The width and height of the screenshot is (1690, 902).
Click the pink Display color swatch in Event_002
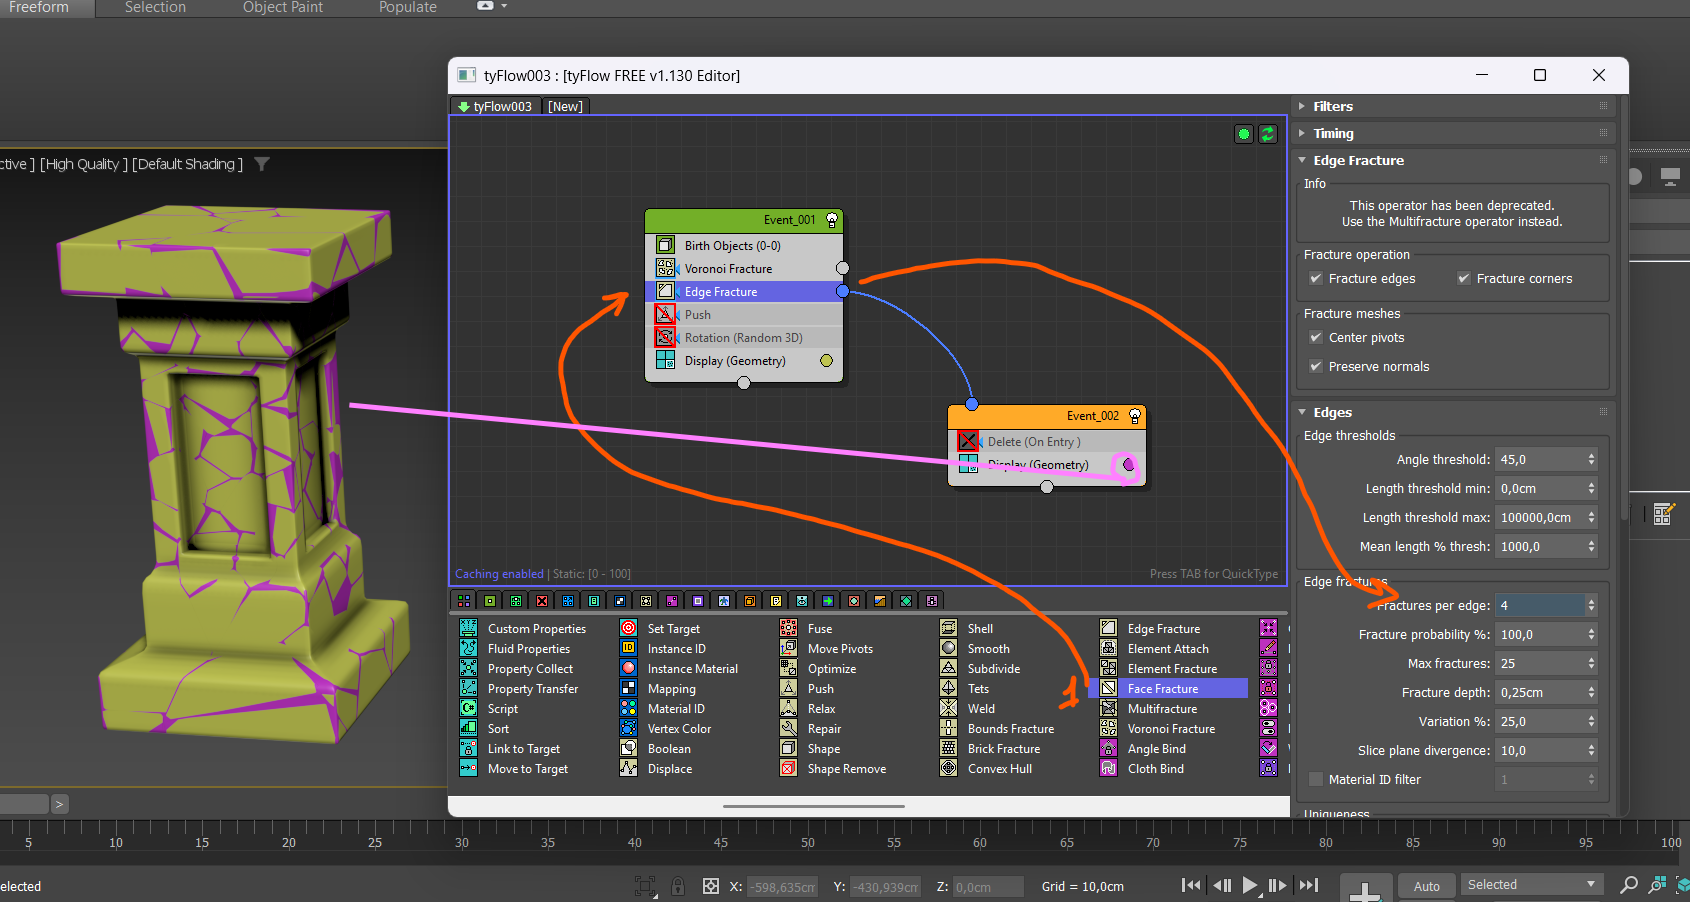tap(1128, 465)
